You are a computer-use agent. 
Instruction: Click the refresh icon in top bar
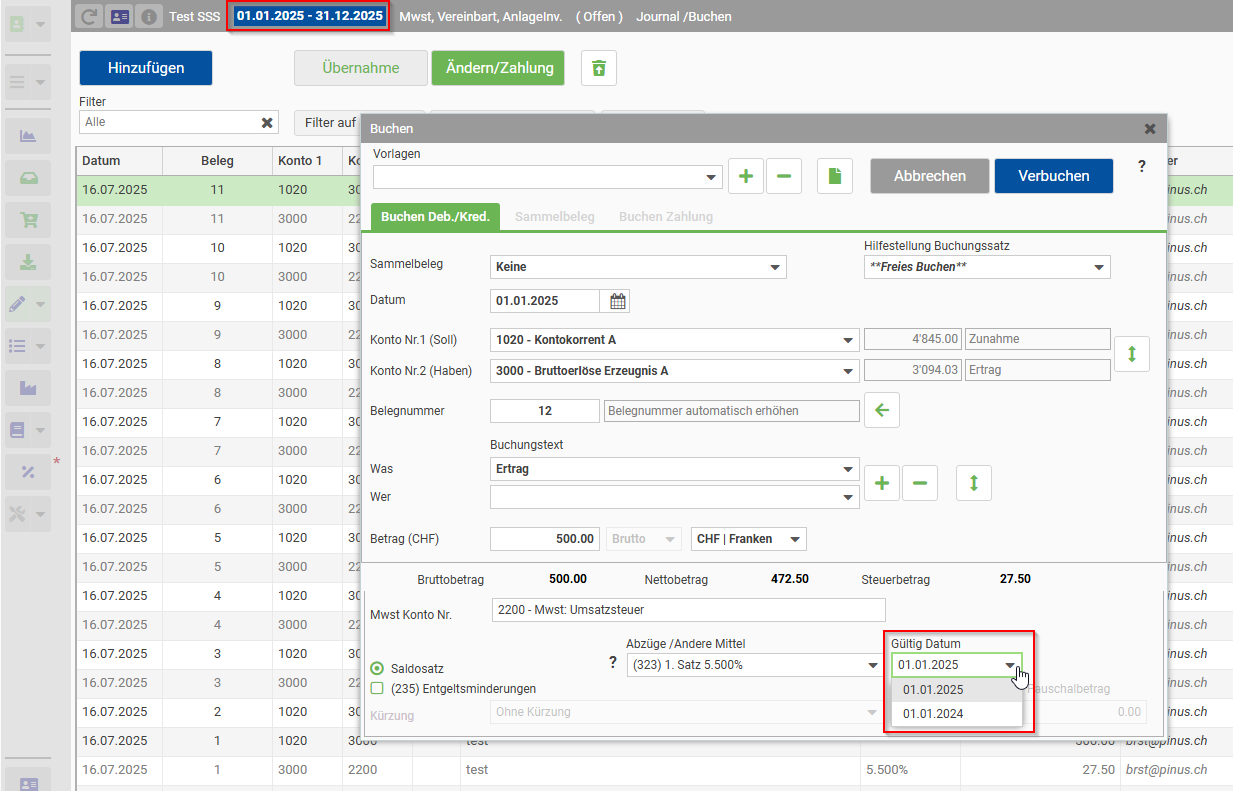[89, 16]
